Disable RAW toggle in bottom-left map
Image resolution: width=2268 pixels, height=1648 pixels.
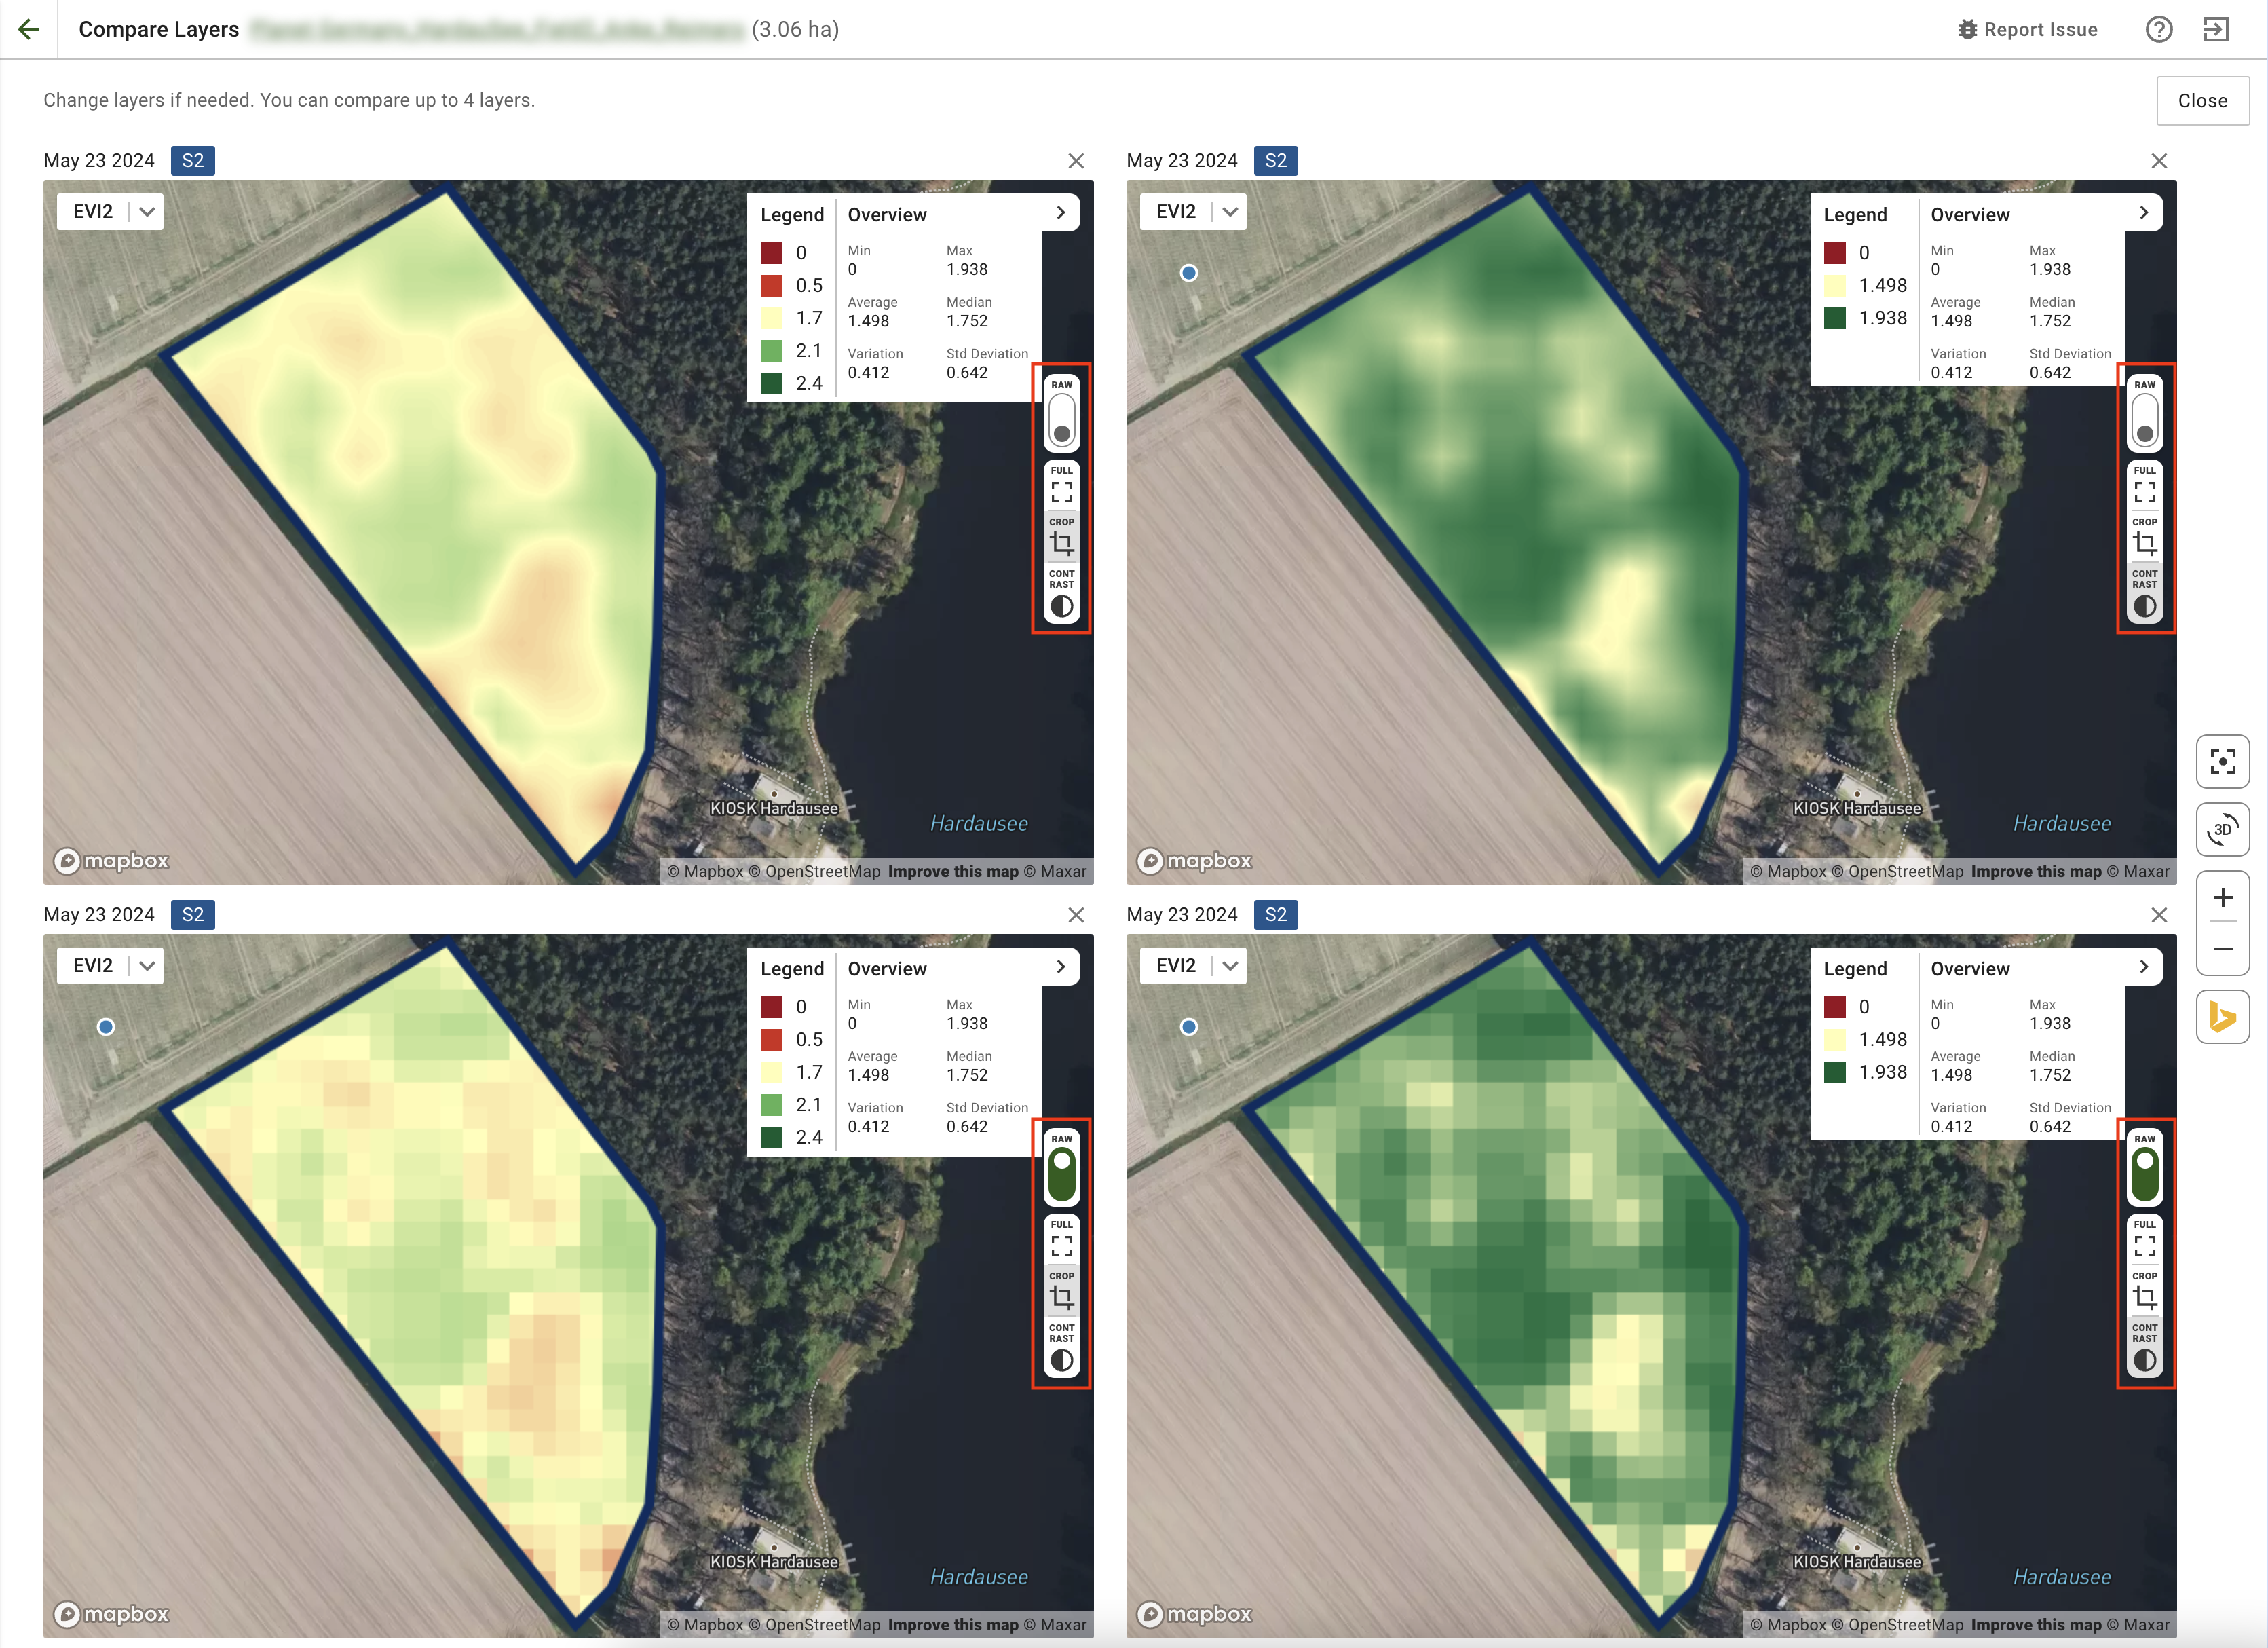1061,1174
